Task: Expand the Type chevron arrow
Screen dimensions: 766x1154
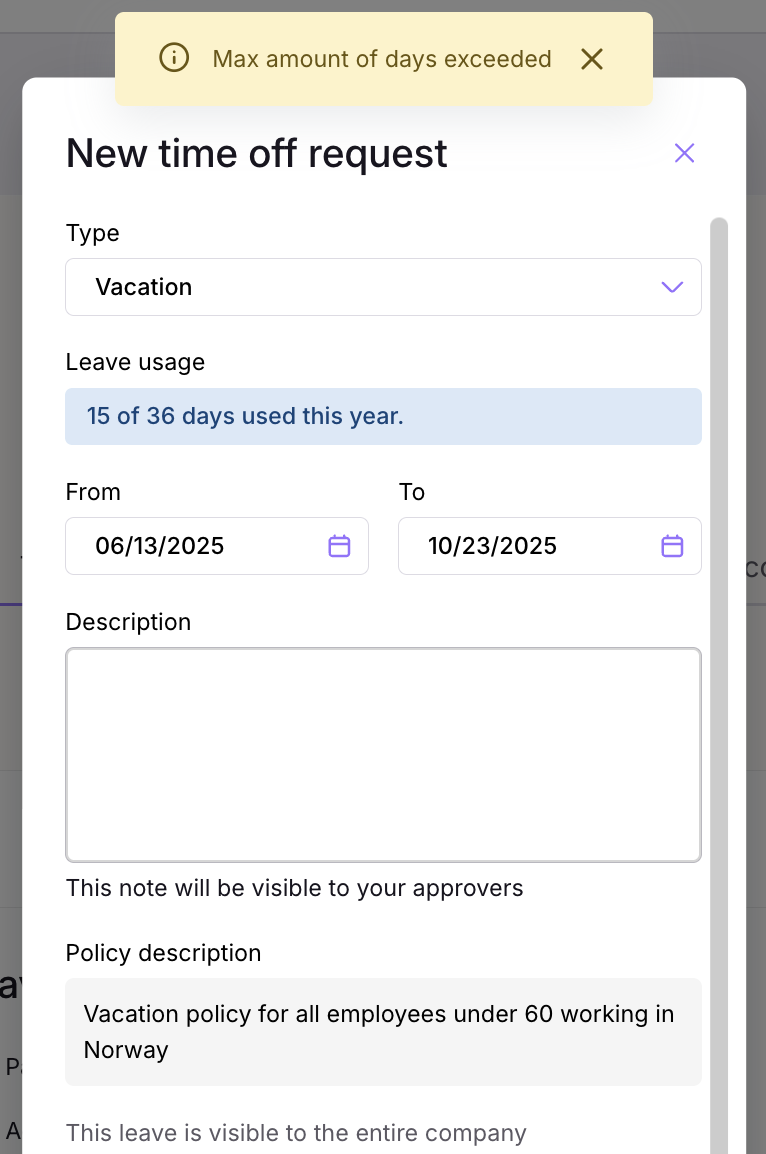Action: click(672, 287)
